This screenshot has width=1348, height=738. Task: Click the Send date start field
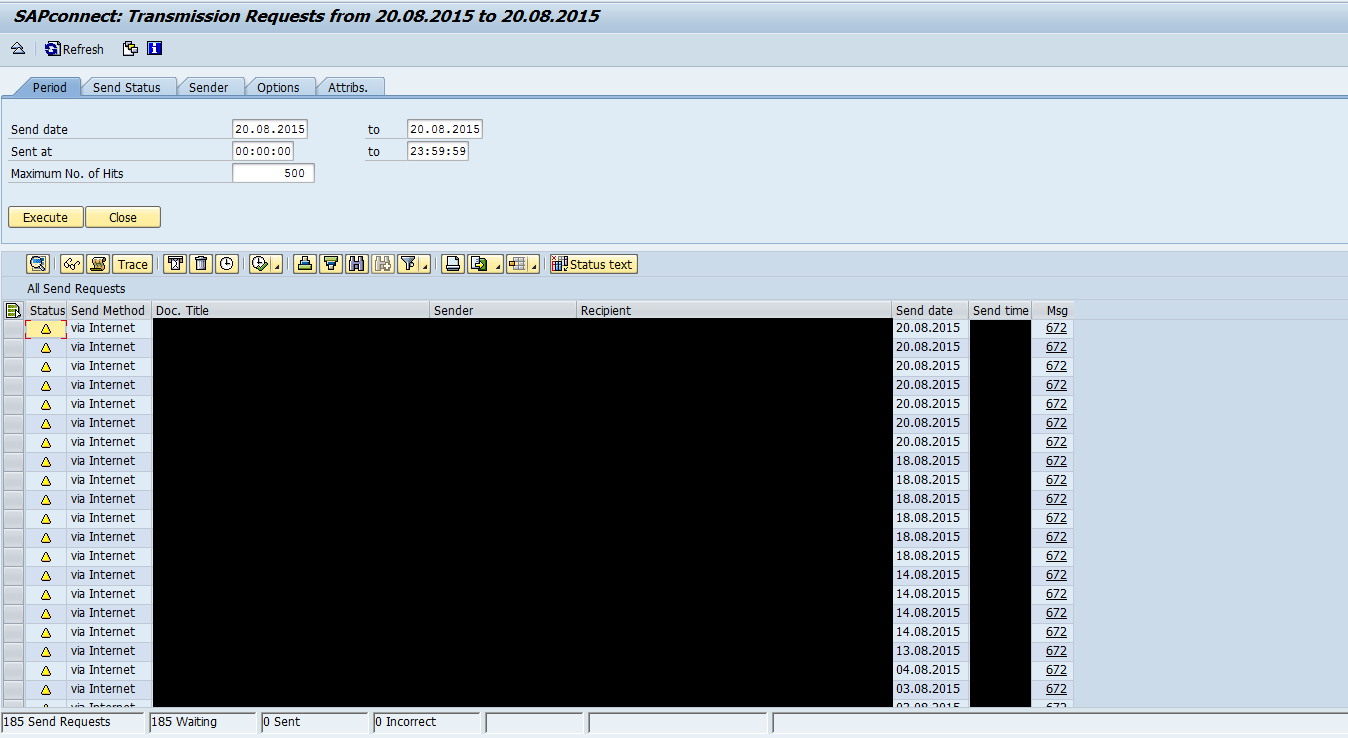click(x=270, y=129)
